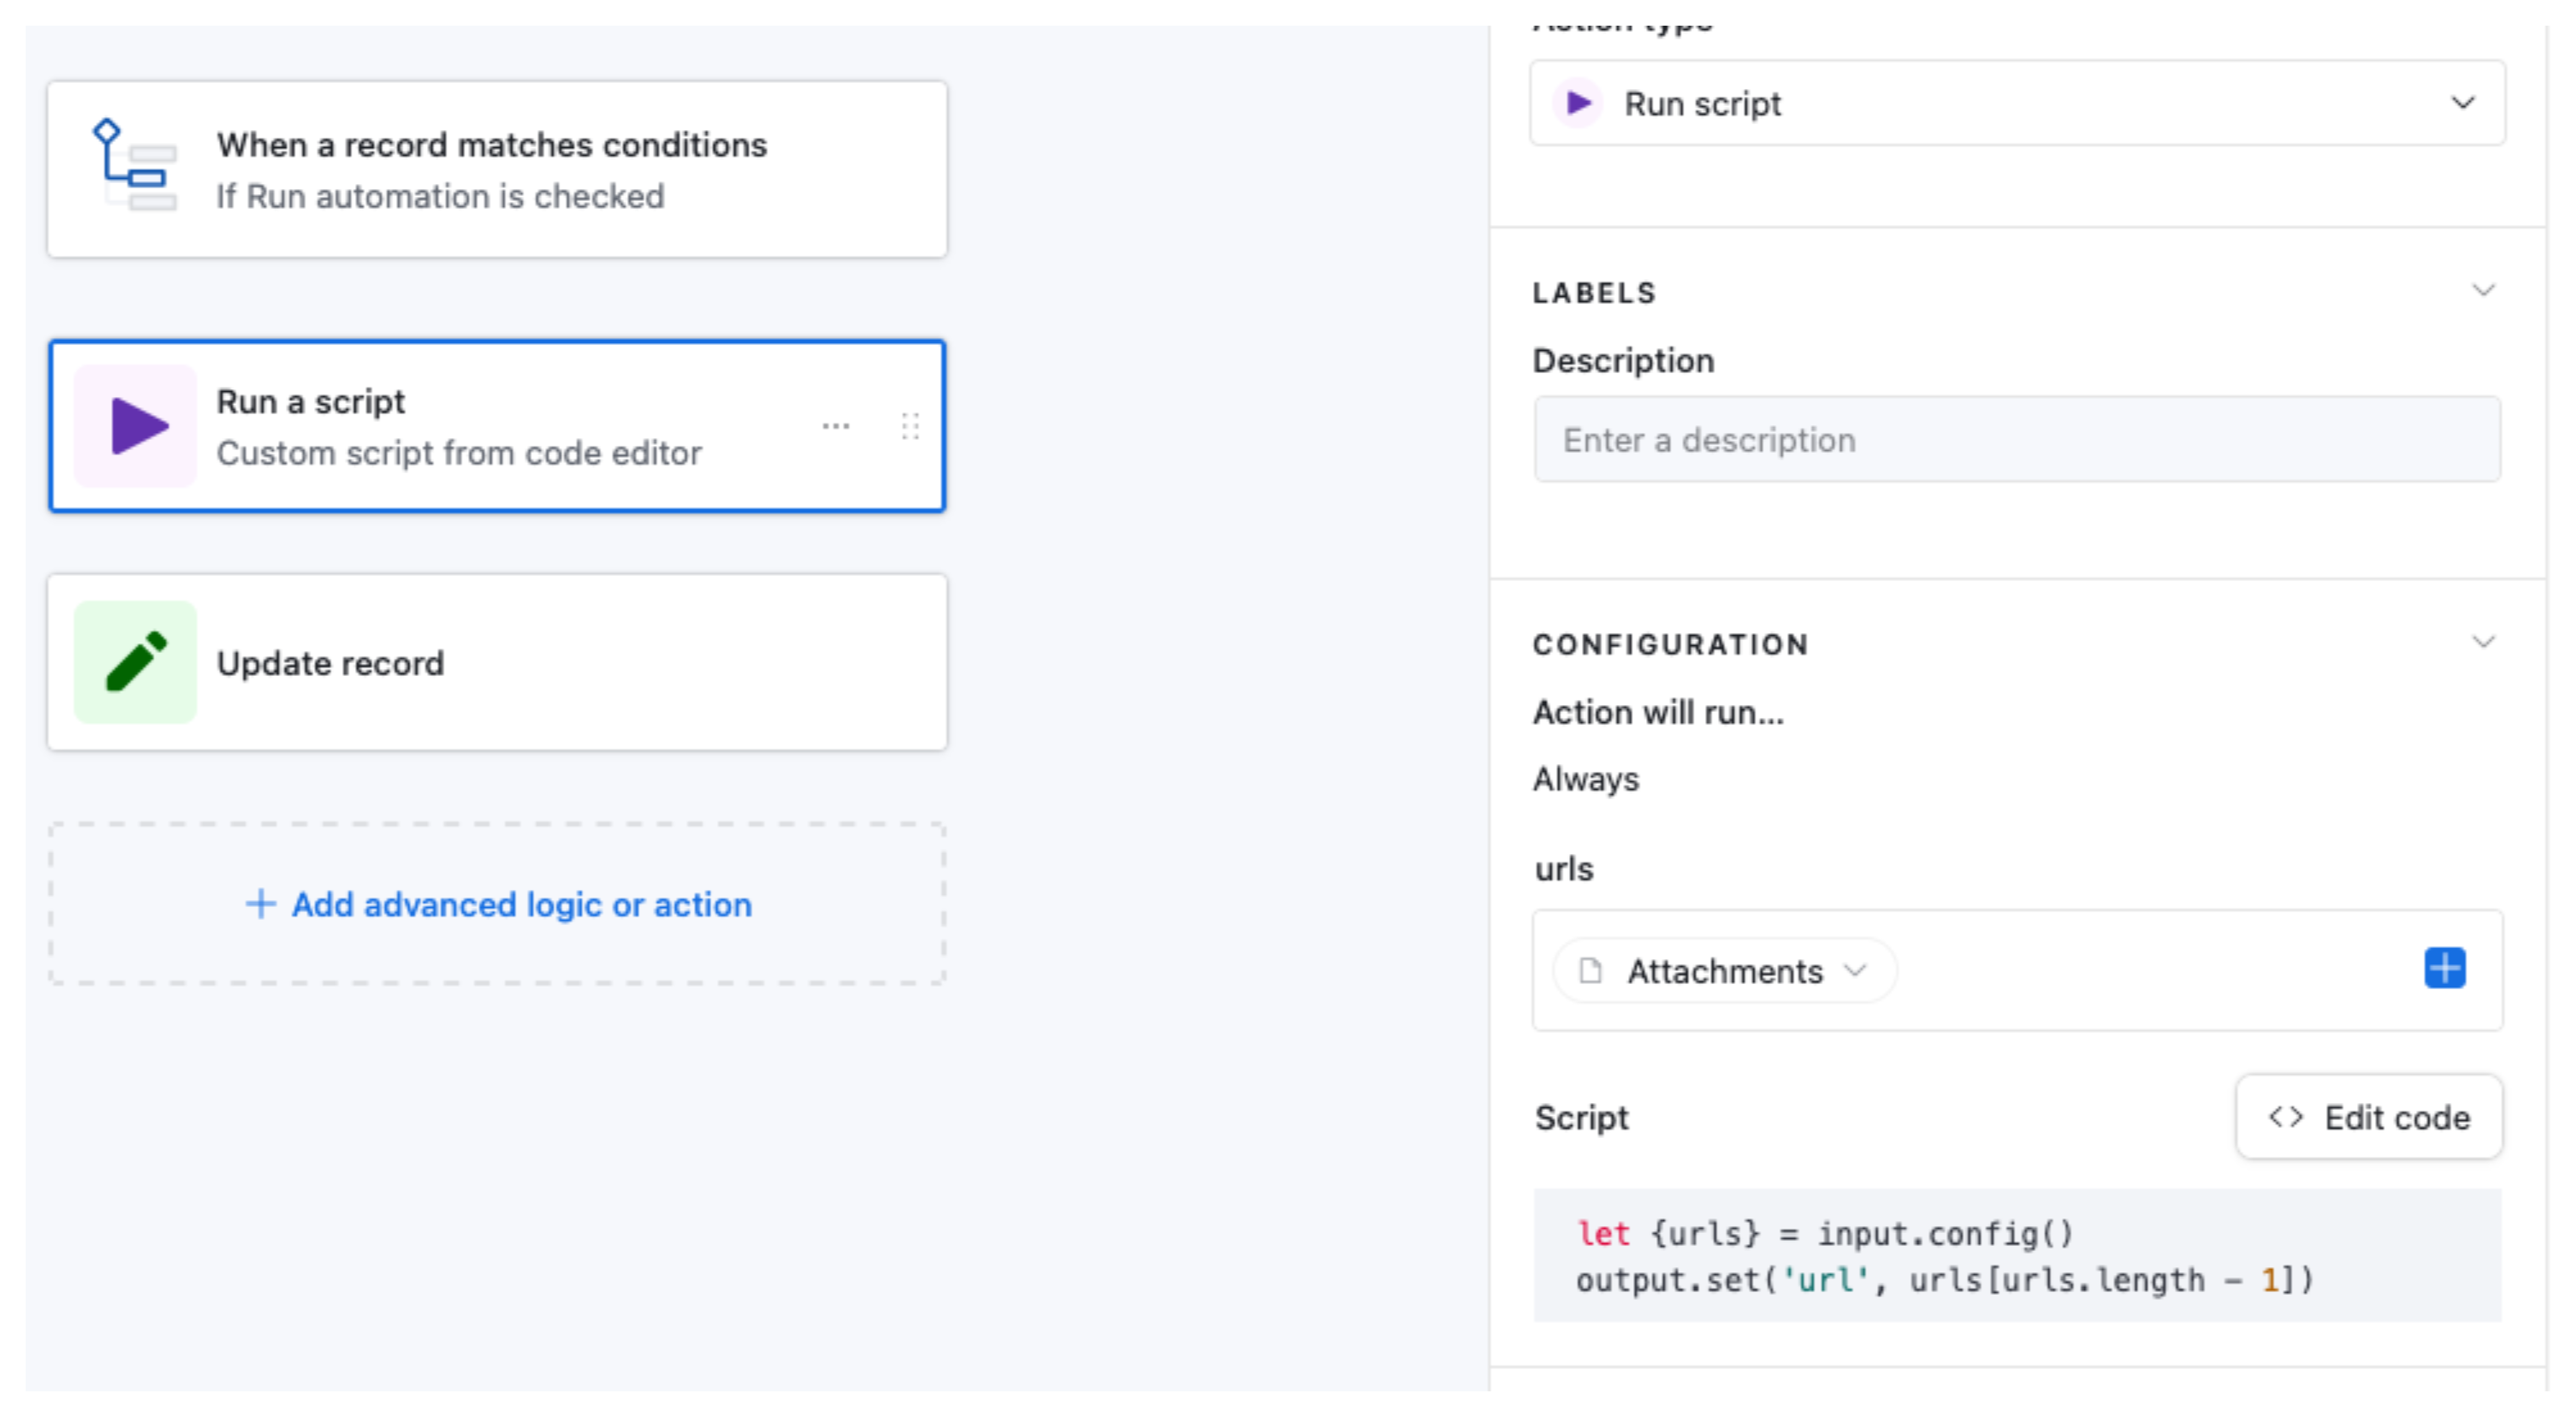The height and width of the screenshot is (1417, 2576).
Task: Click the flowchart icon on the trigger card
Action: point(135,168)
